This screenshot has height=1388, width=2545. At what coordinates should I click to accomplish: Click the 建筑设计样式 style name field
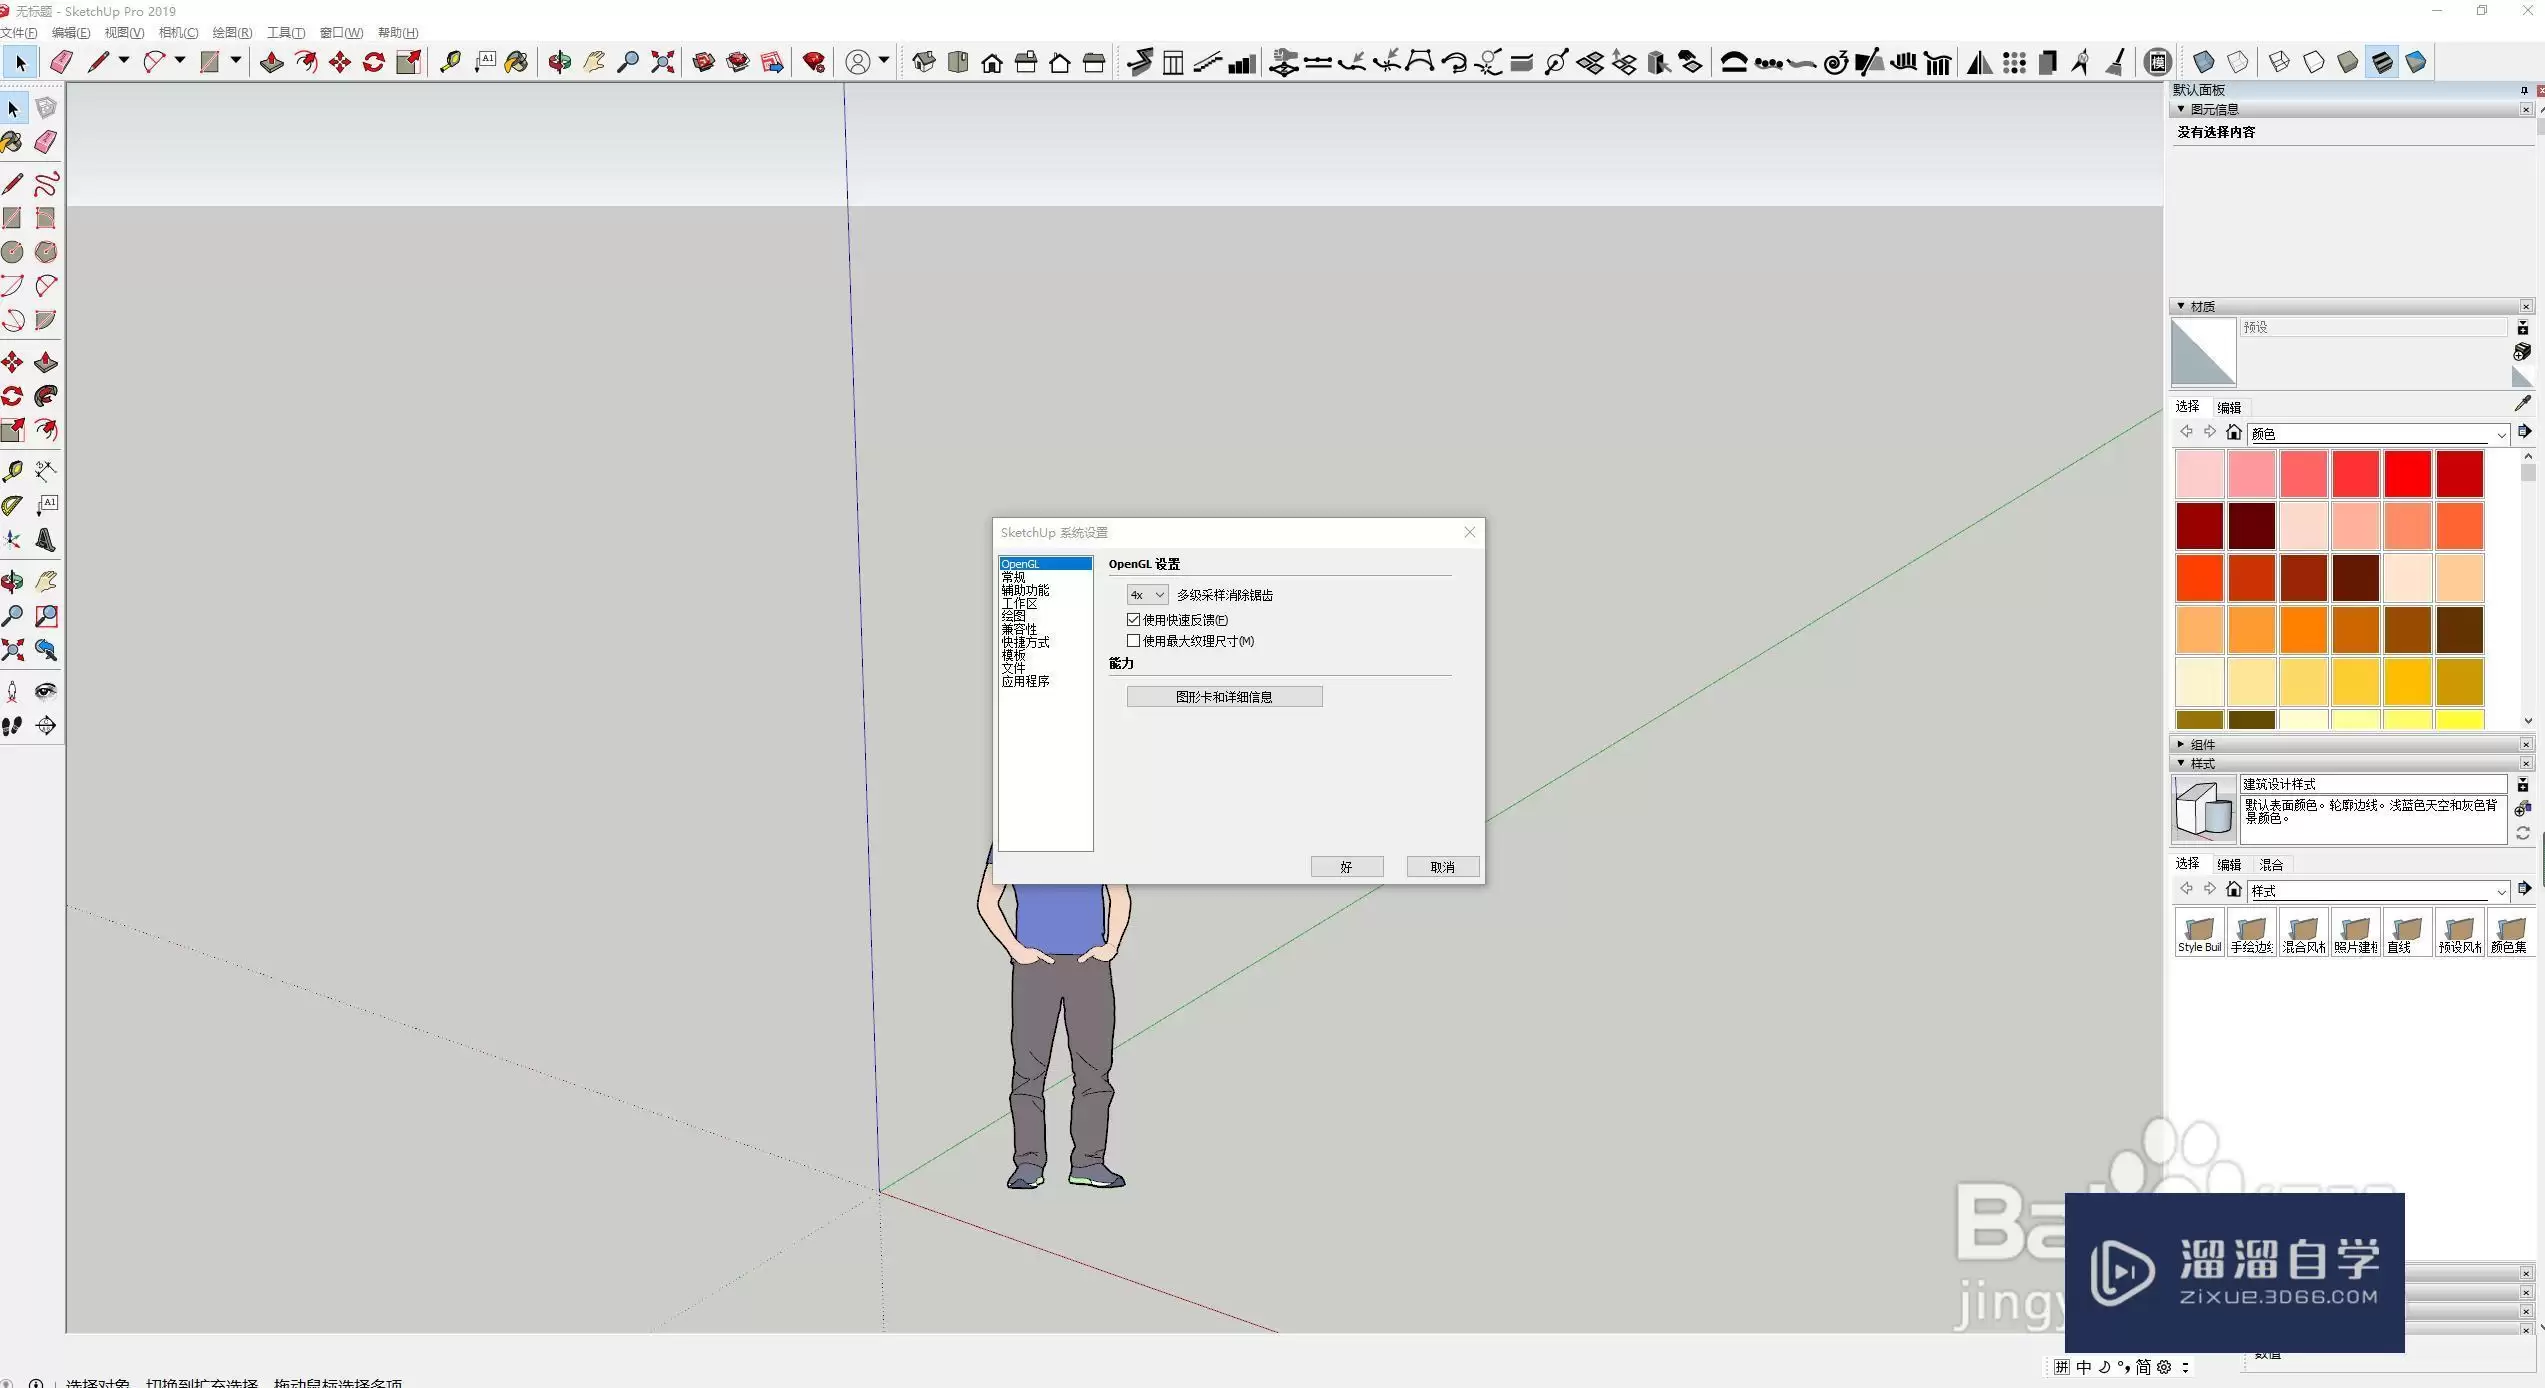pos(2373,784)
